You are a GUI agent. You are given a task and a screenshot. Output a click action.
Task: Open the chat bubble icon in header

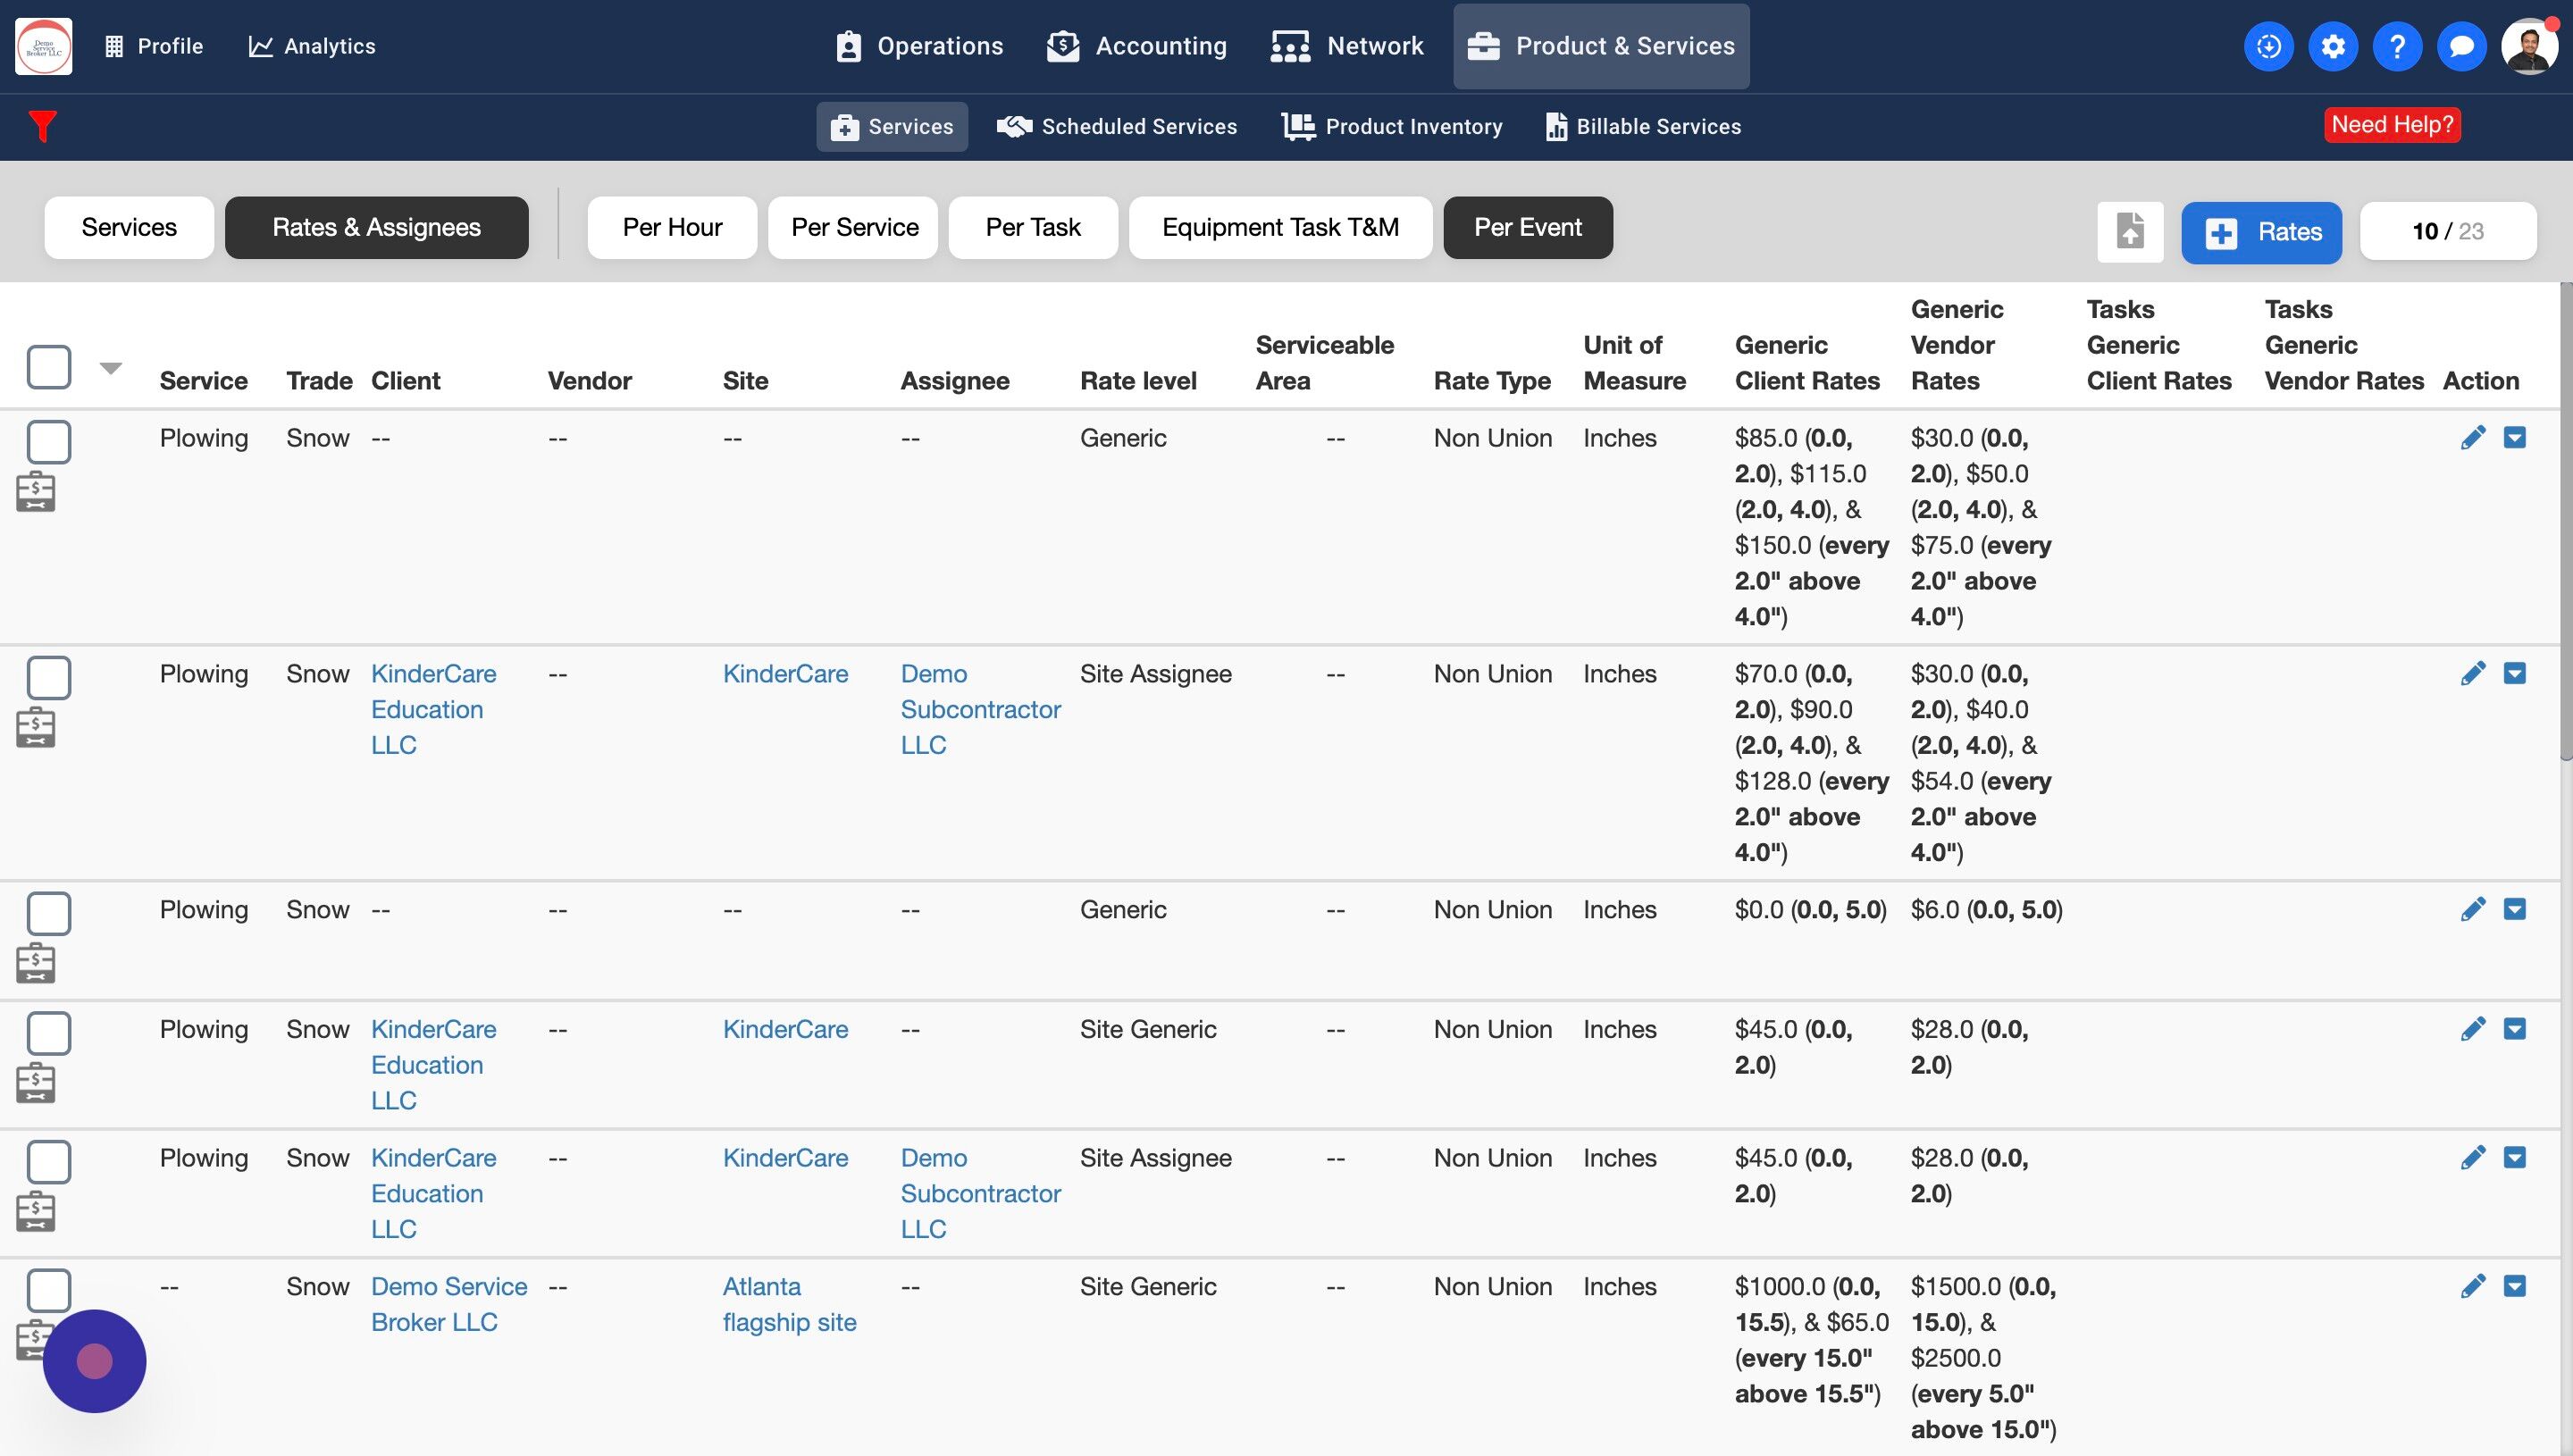pos(2461,46)
